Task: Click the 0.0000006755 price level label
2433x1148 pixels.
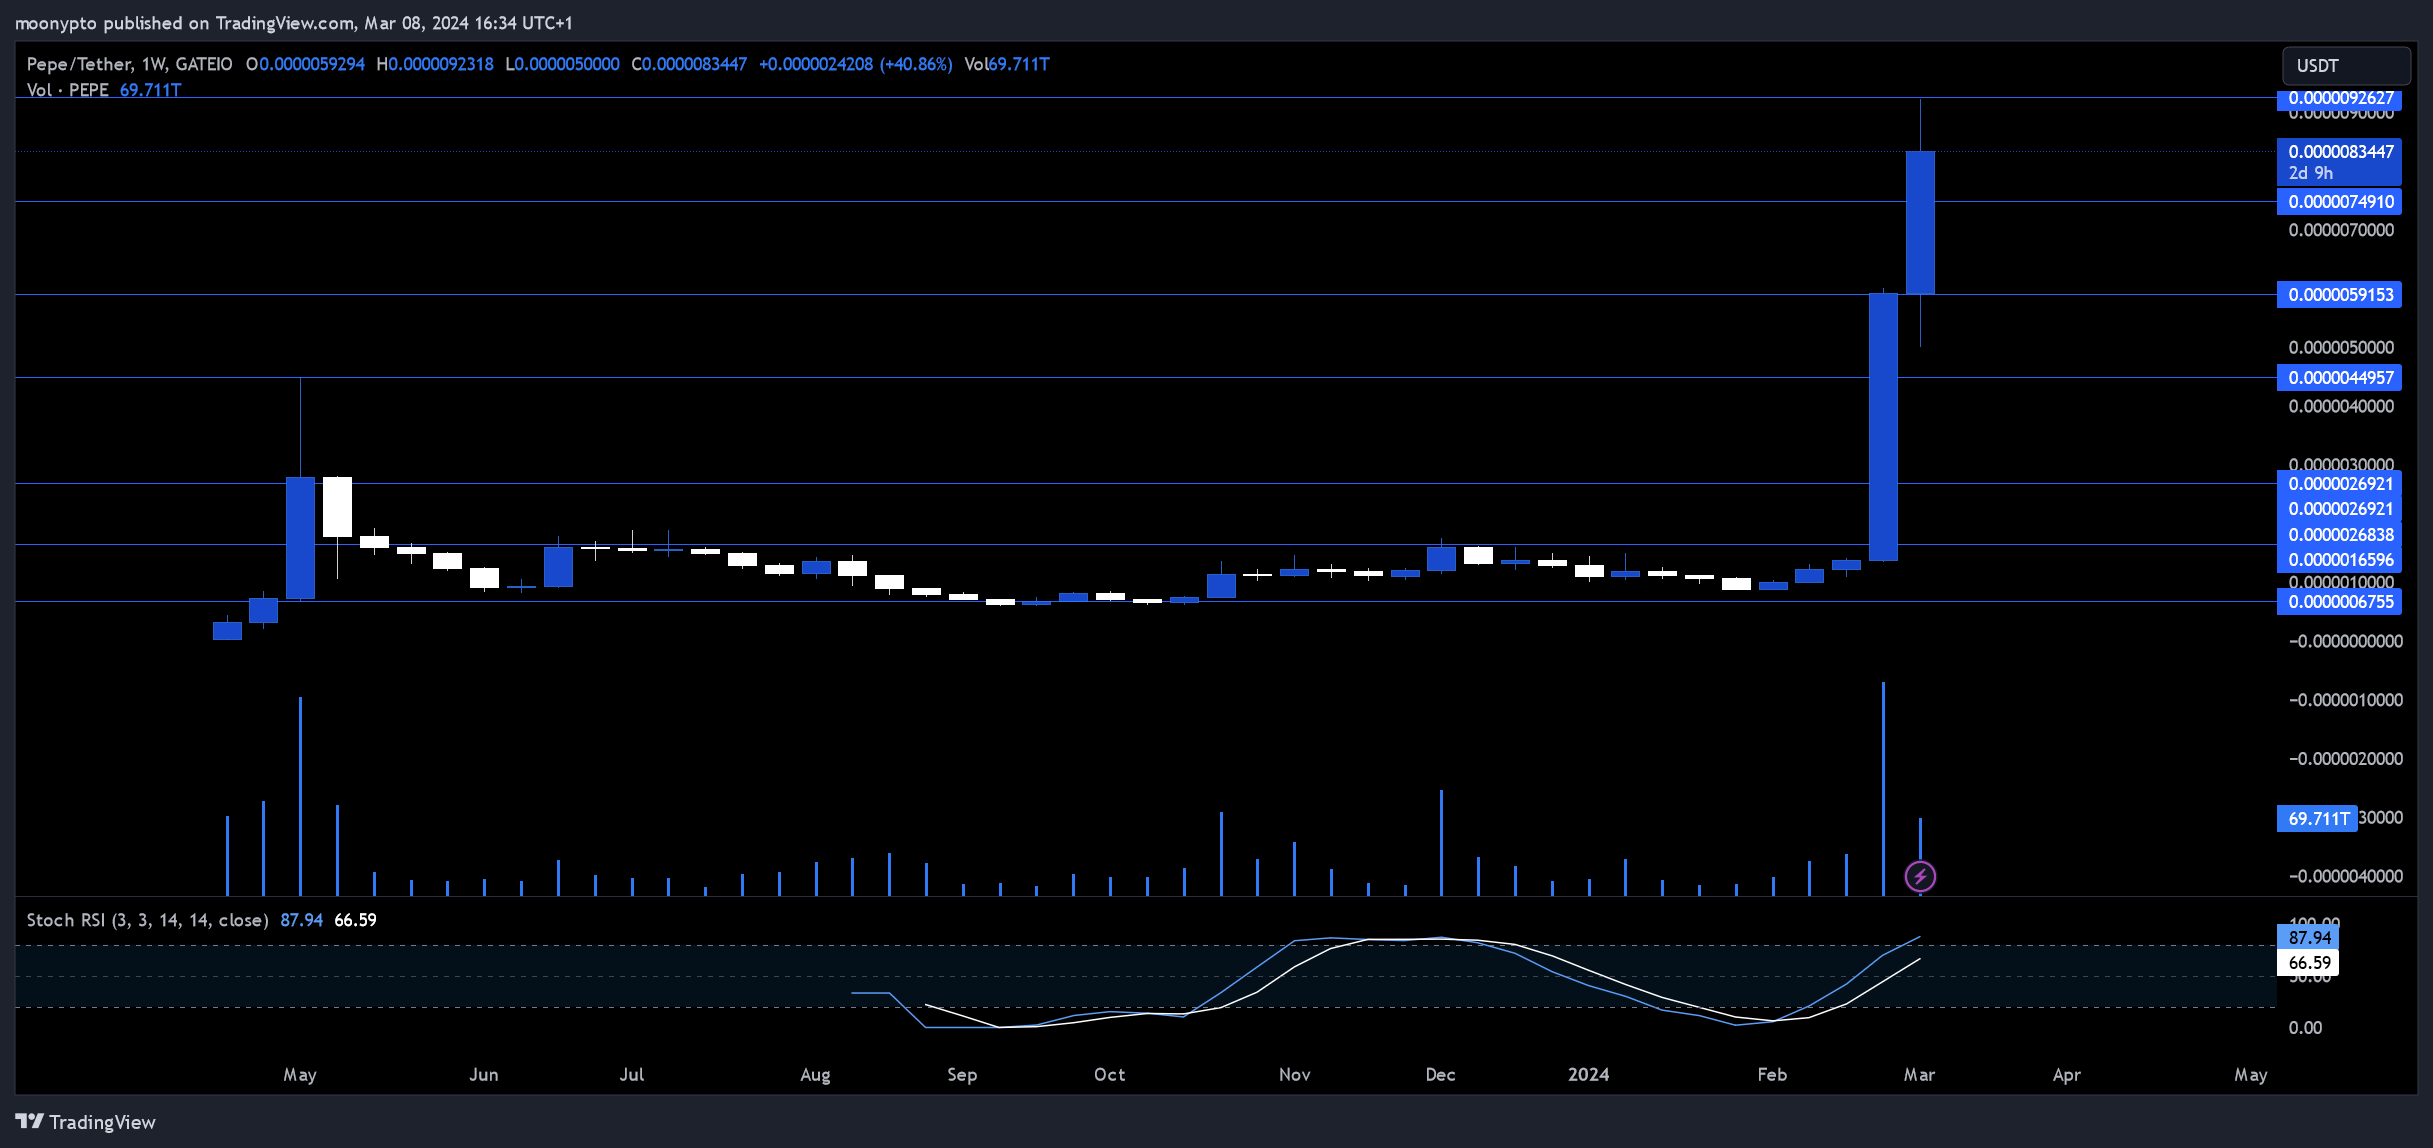Action: click(x=2340, y=602)
